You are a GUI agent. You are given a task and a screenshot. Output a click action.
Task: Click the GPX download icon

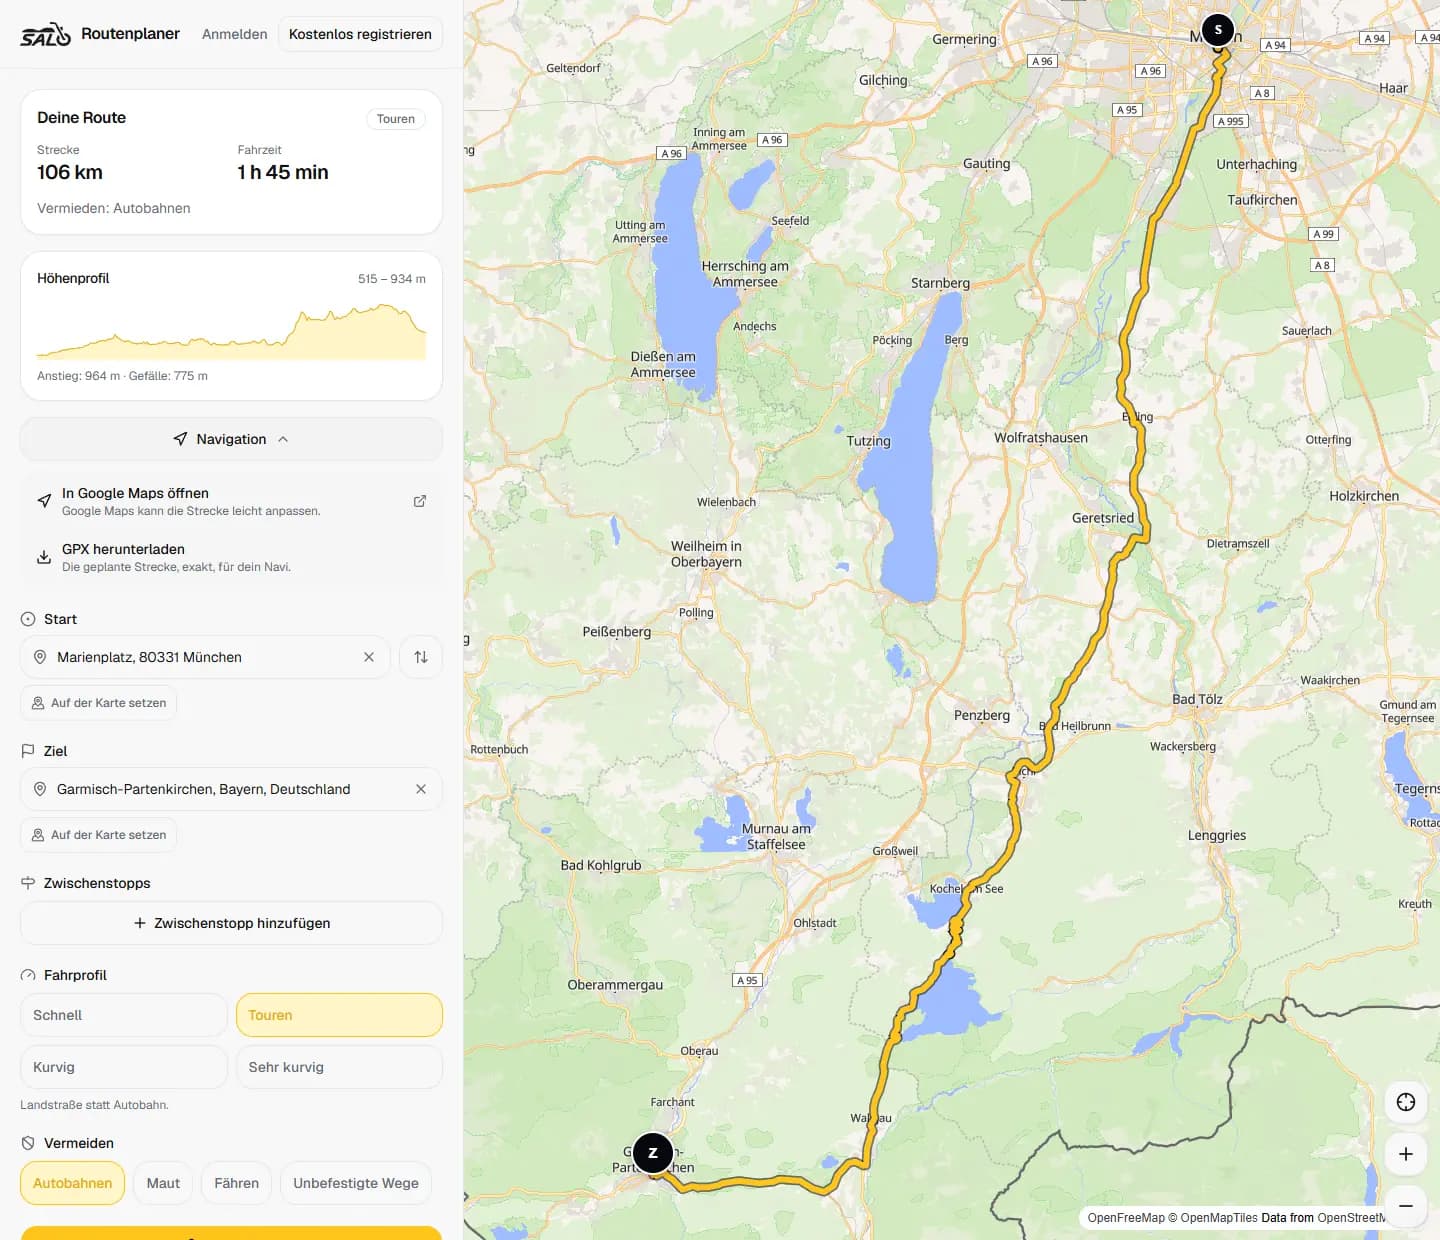point(44,557)
